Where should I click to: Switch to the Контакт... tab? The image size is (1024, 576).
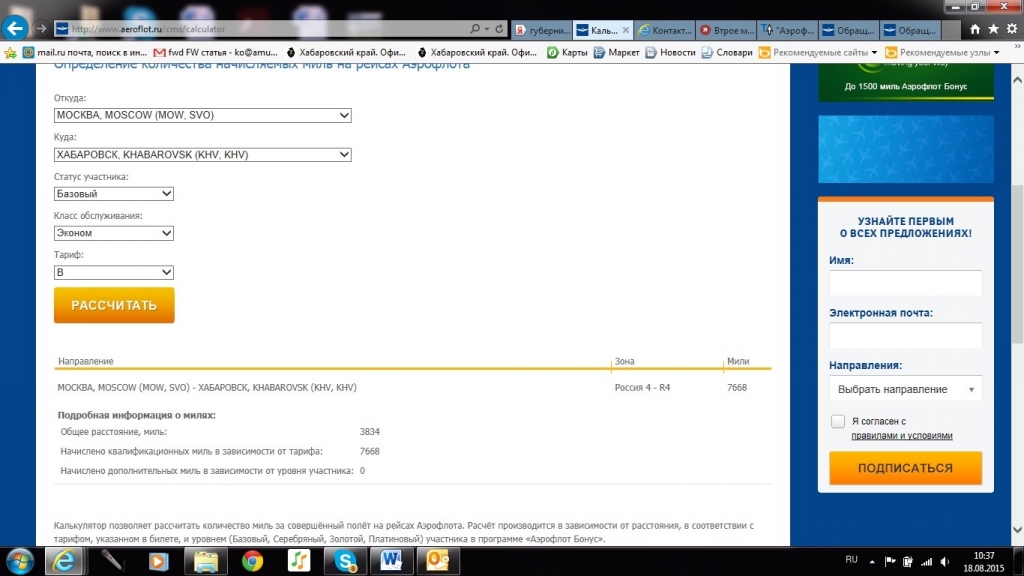tap(665, 30)
